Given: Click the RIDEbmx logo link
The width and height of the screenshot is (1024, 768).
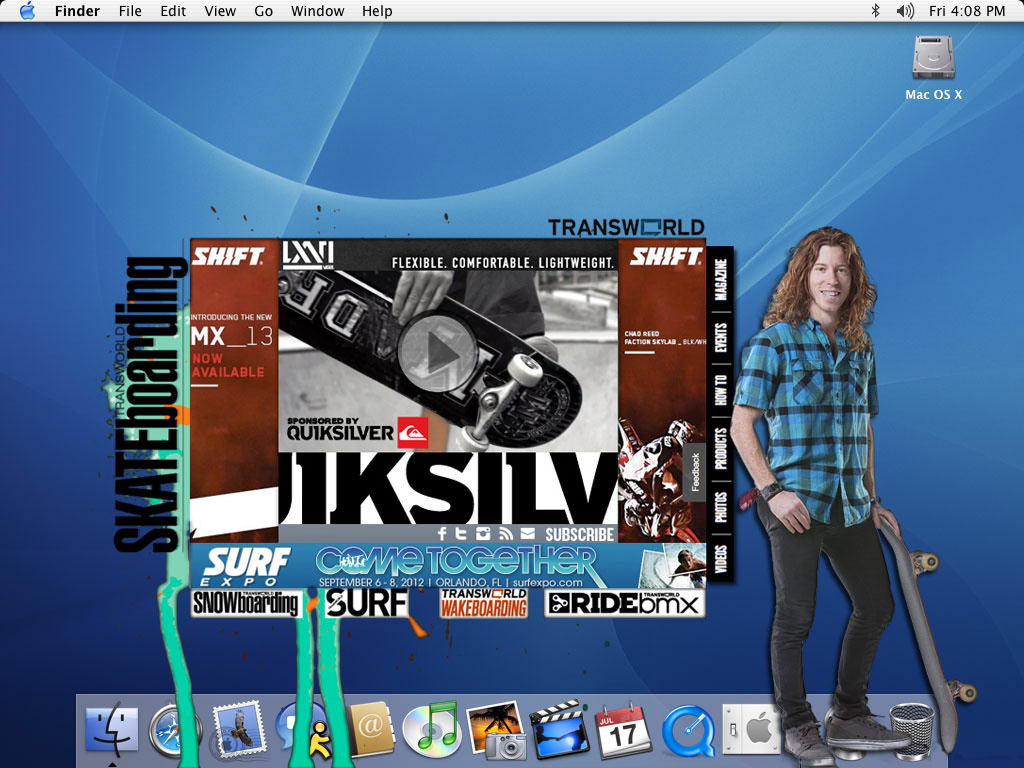Looking at the screenshot, I should tap(624, 603).
